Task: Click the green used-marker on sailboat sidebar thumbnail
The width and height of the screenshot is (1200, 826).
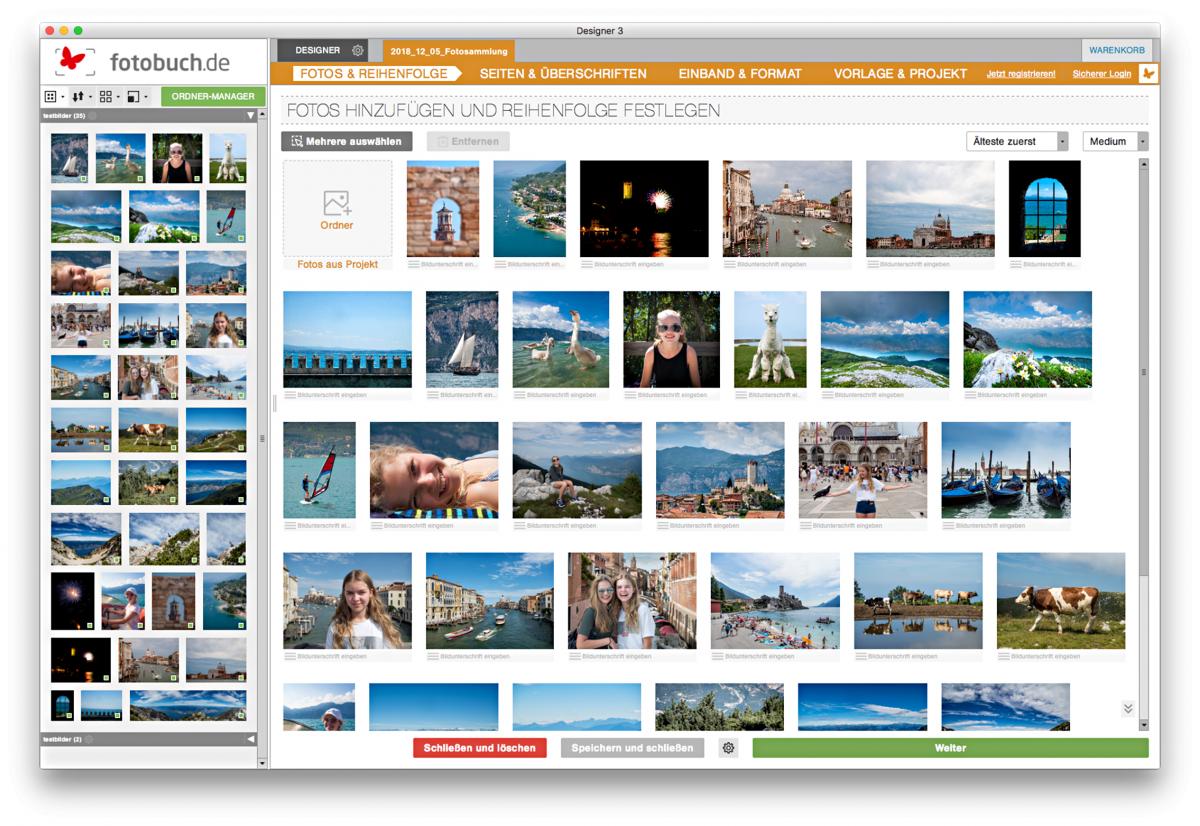Action: (83, 178)
